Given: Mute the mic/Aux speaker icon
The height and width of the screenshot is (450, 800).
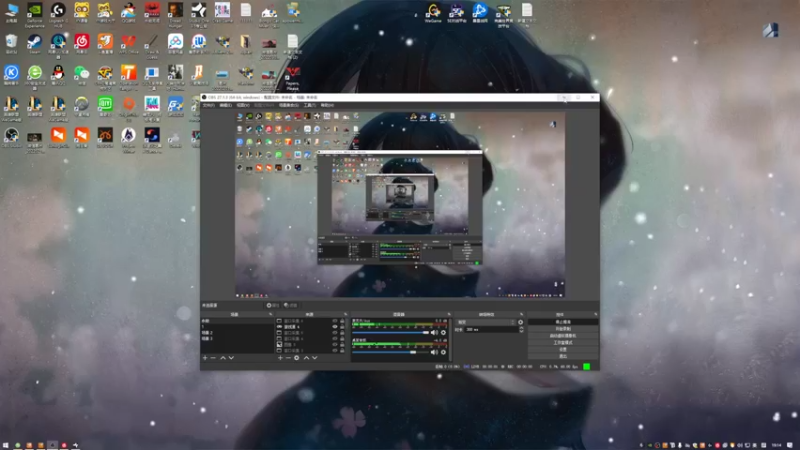Looking at the screenshot, I should coord(434,333).
